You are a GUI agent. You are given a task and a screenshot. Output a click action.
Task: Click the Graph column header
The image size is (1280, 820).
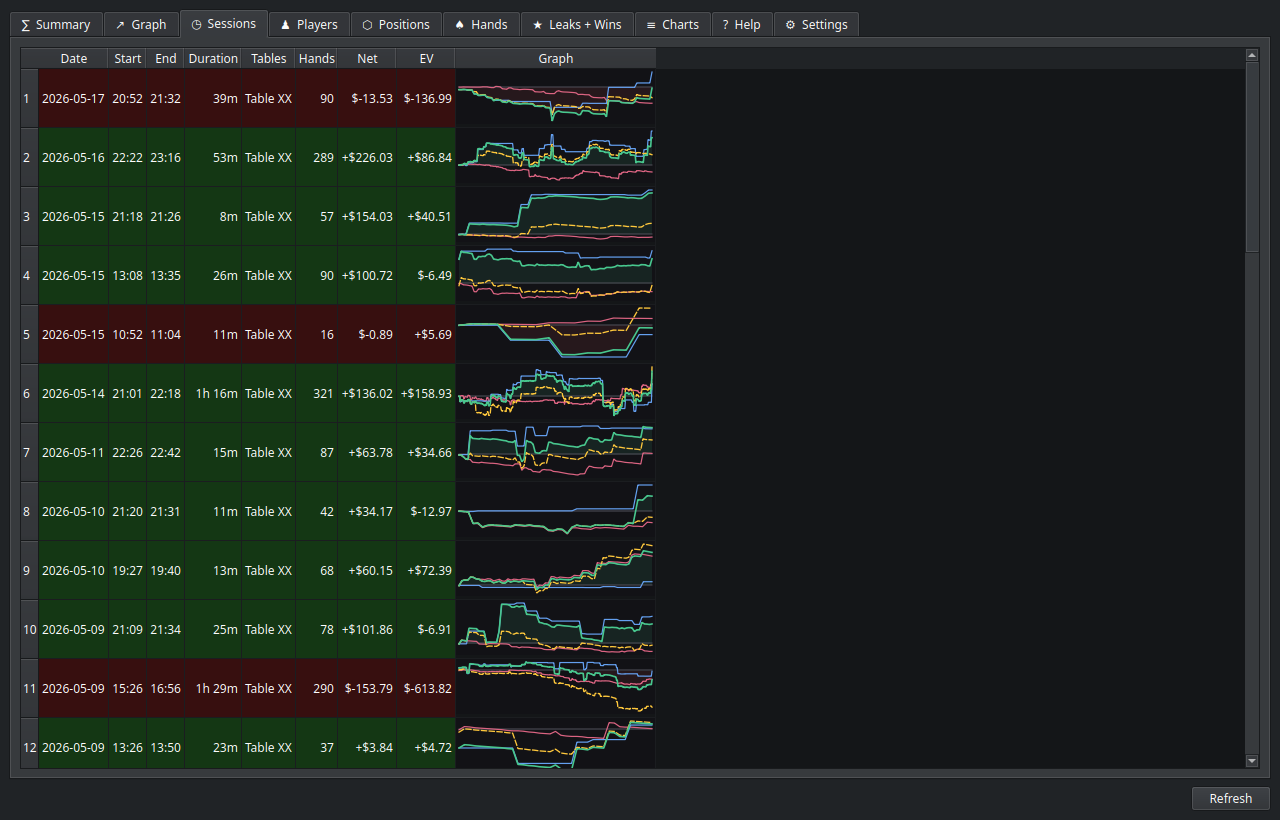click(x=556, y=58)
